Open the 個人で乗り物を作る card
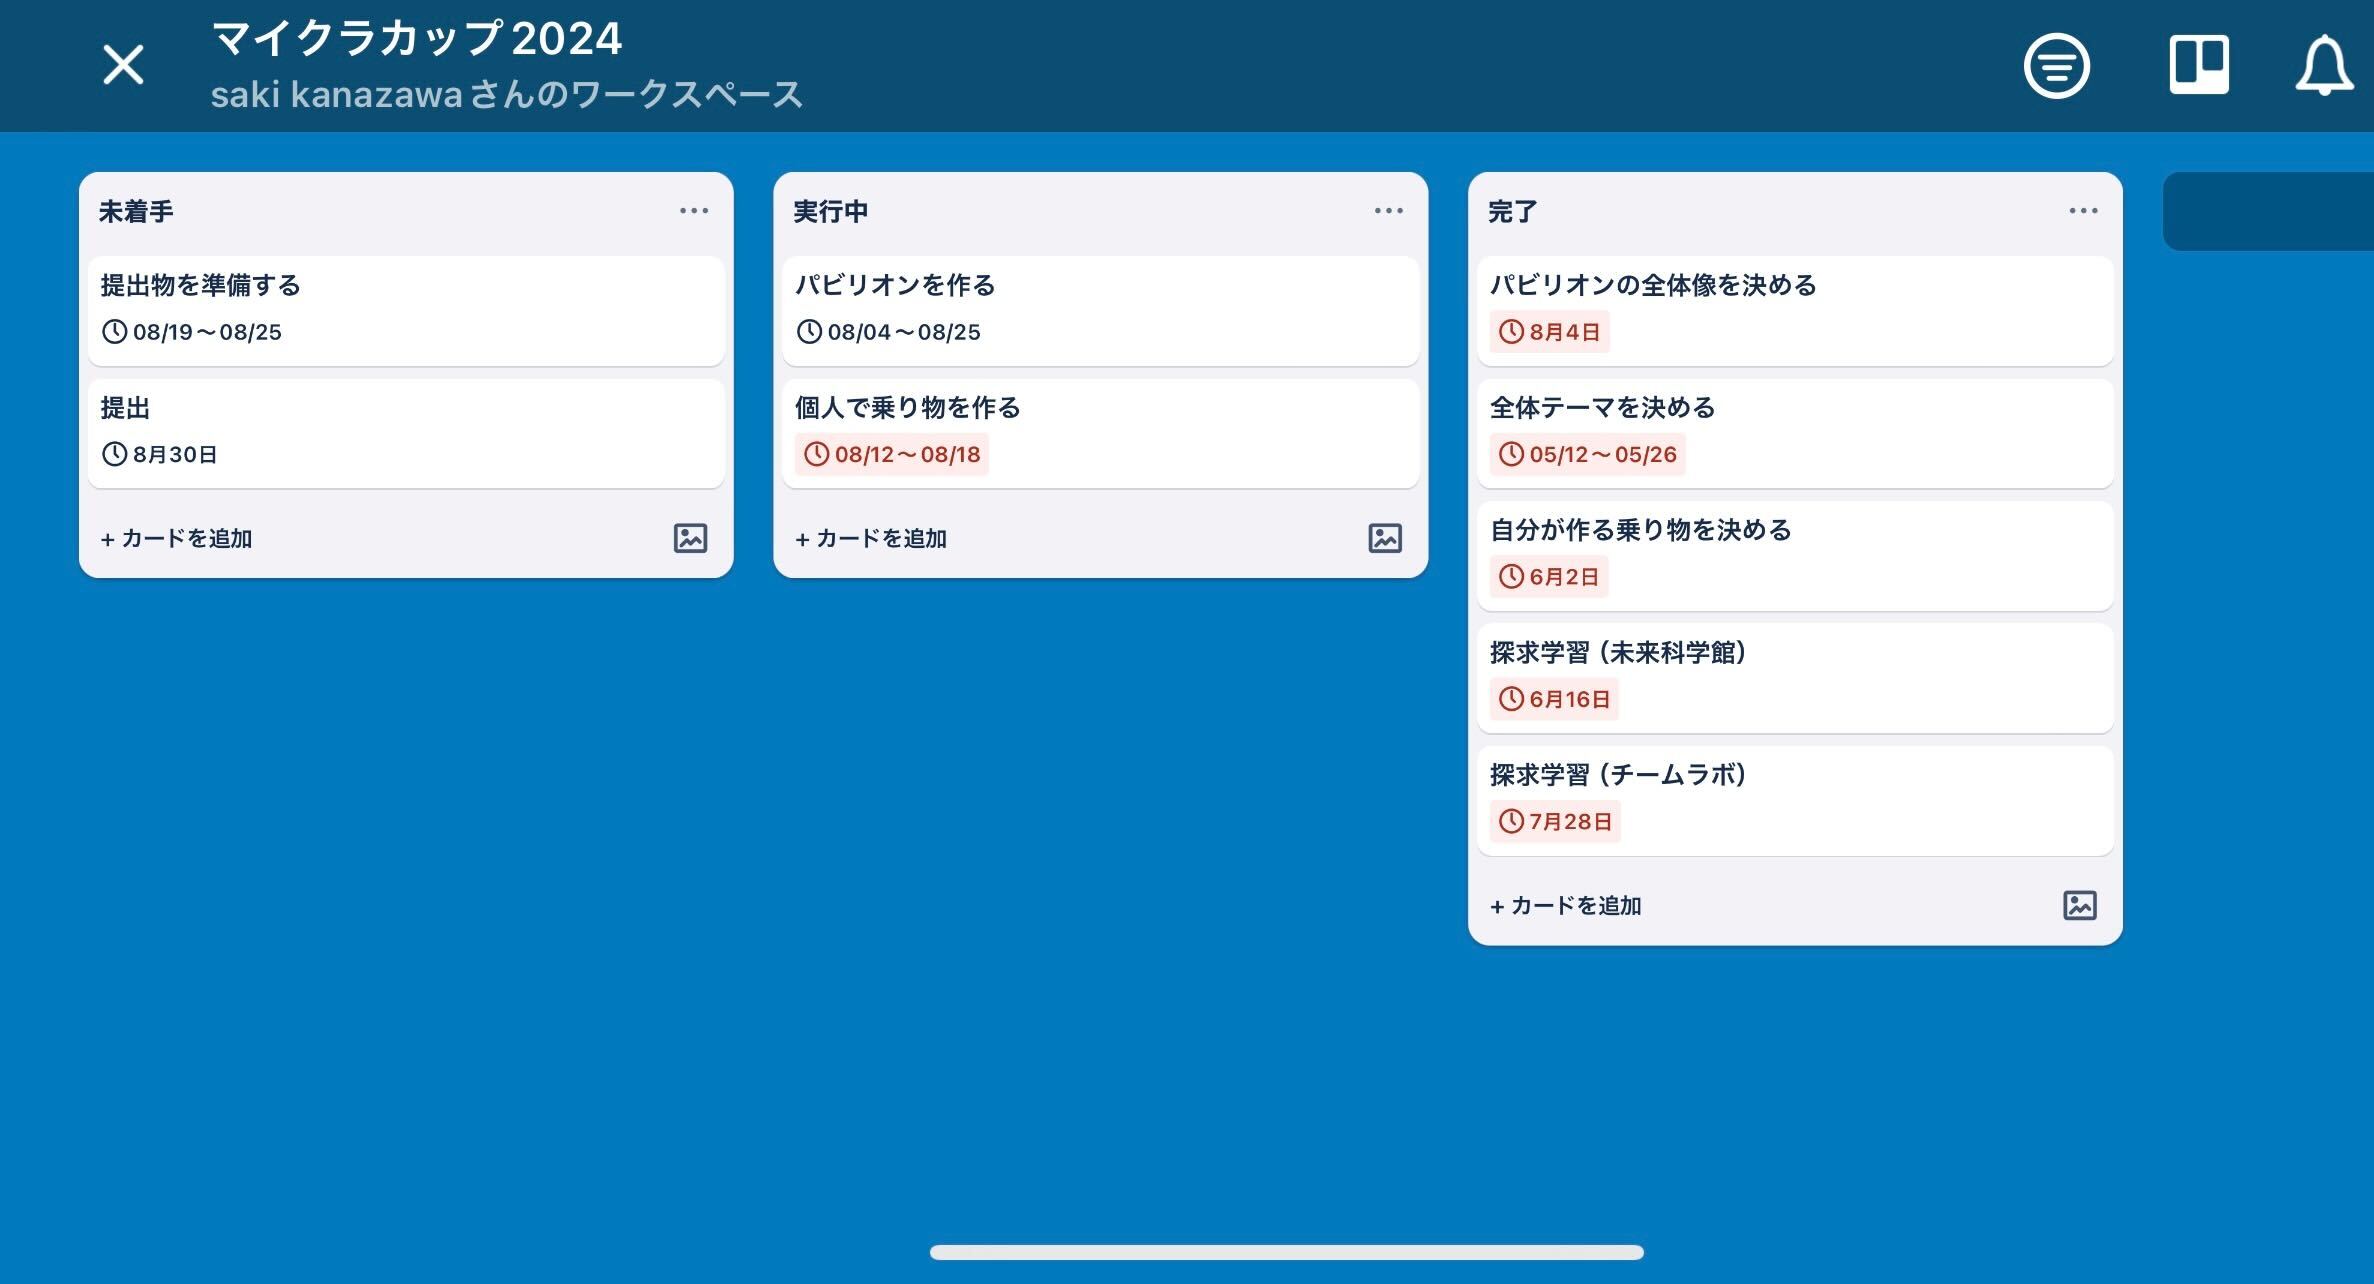Screen dimensions: 2374x1284 click(x=1100, y=433)
